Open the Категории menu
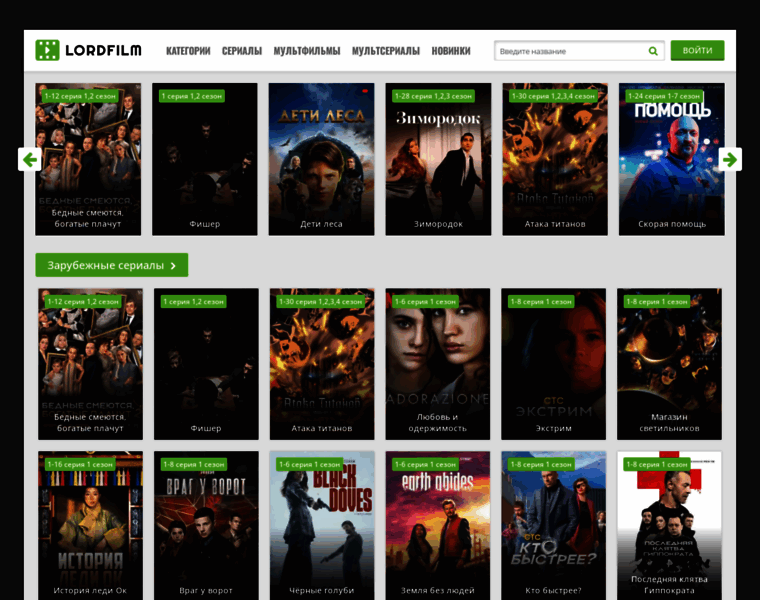 pos(188,51)
